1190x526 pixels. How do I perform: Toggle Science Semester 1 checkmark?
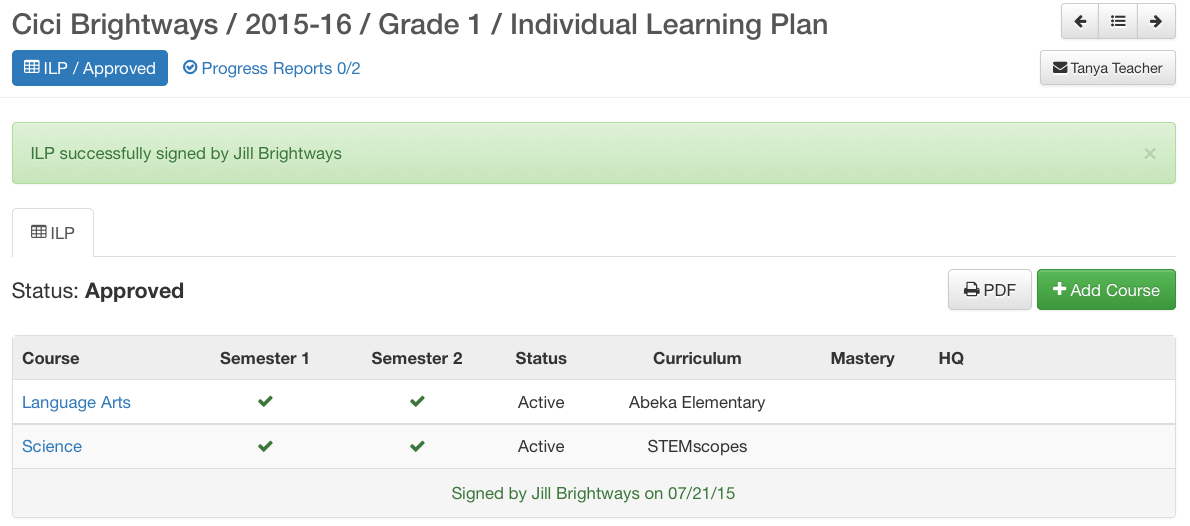[265, 446]
